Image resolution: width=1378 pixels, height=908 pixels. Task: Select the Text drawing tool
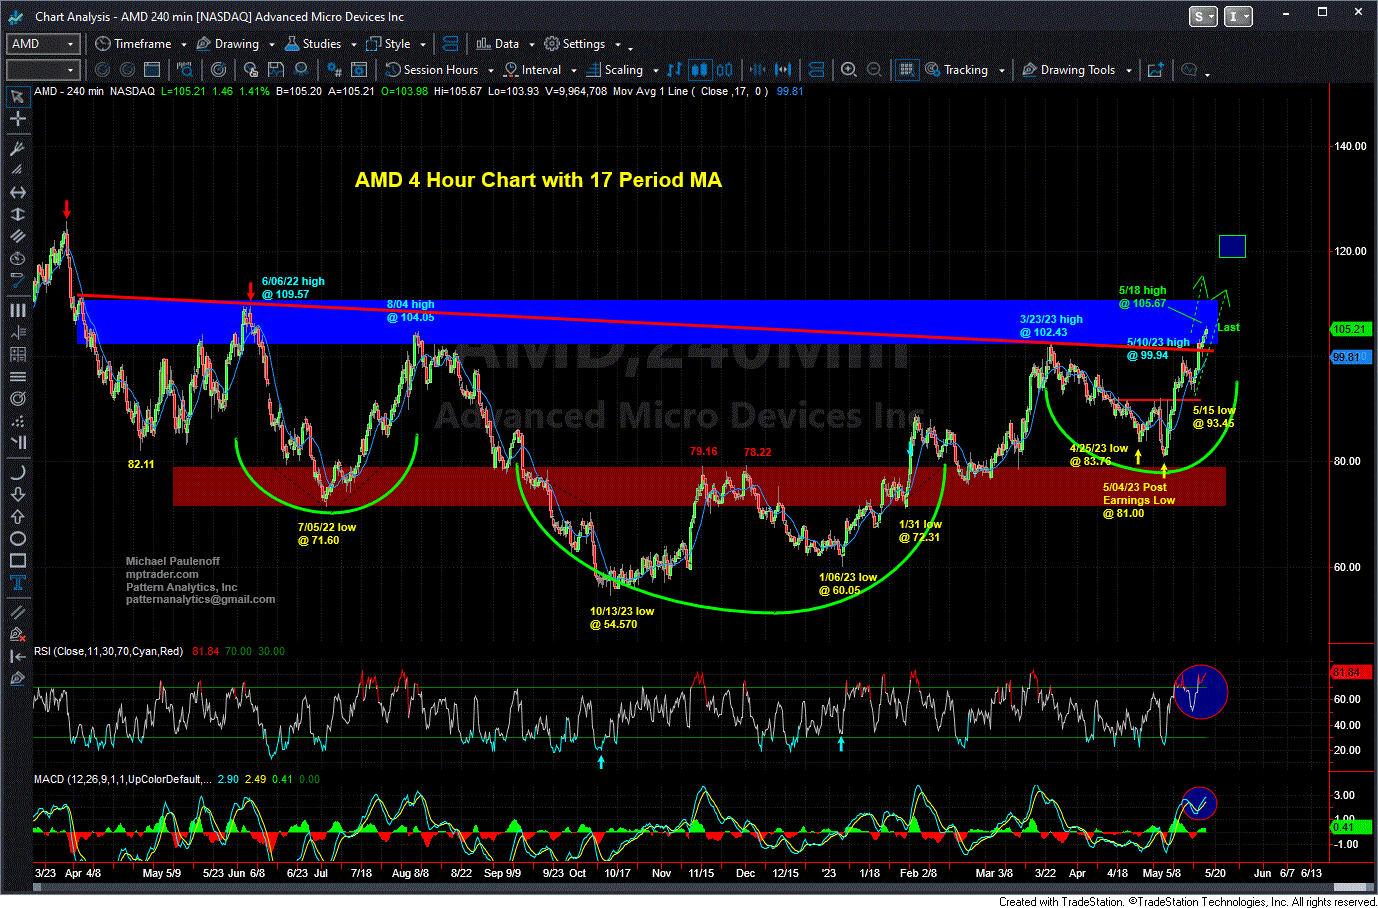[17, 583]
